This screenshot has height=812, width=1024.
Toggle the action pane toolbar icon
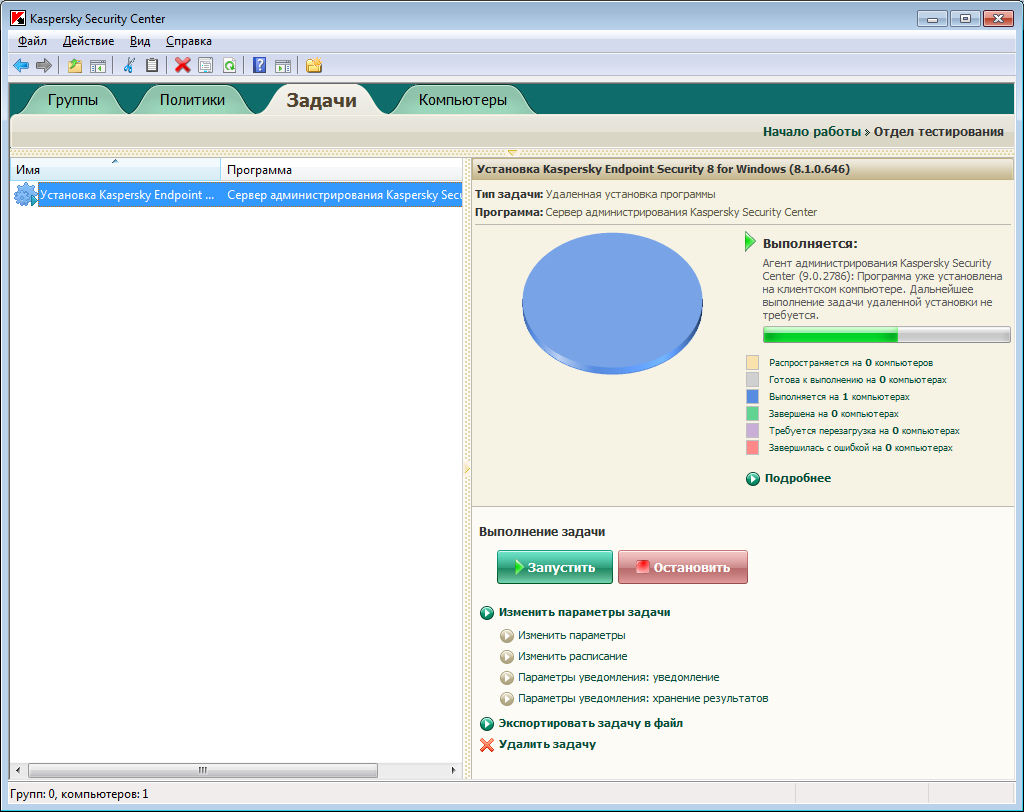(x=283, y=65)
